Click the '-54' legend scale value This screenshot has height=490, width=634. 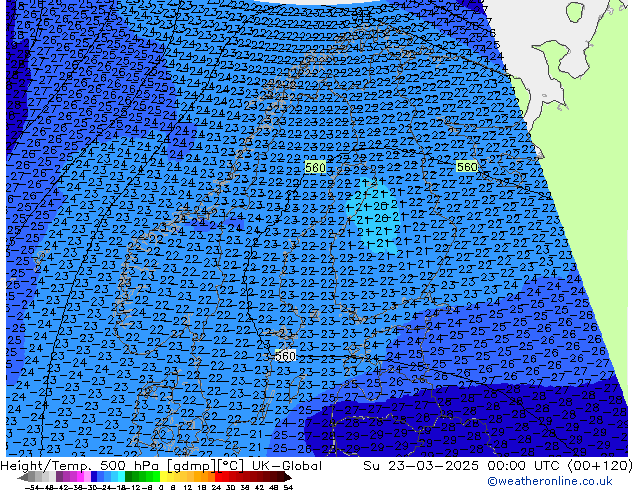[x=32, y=488]
